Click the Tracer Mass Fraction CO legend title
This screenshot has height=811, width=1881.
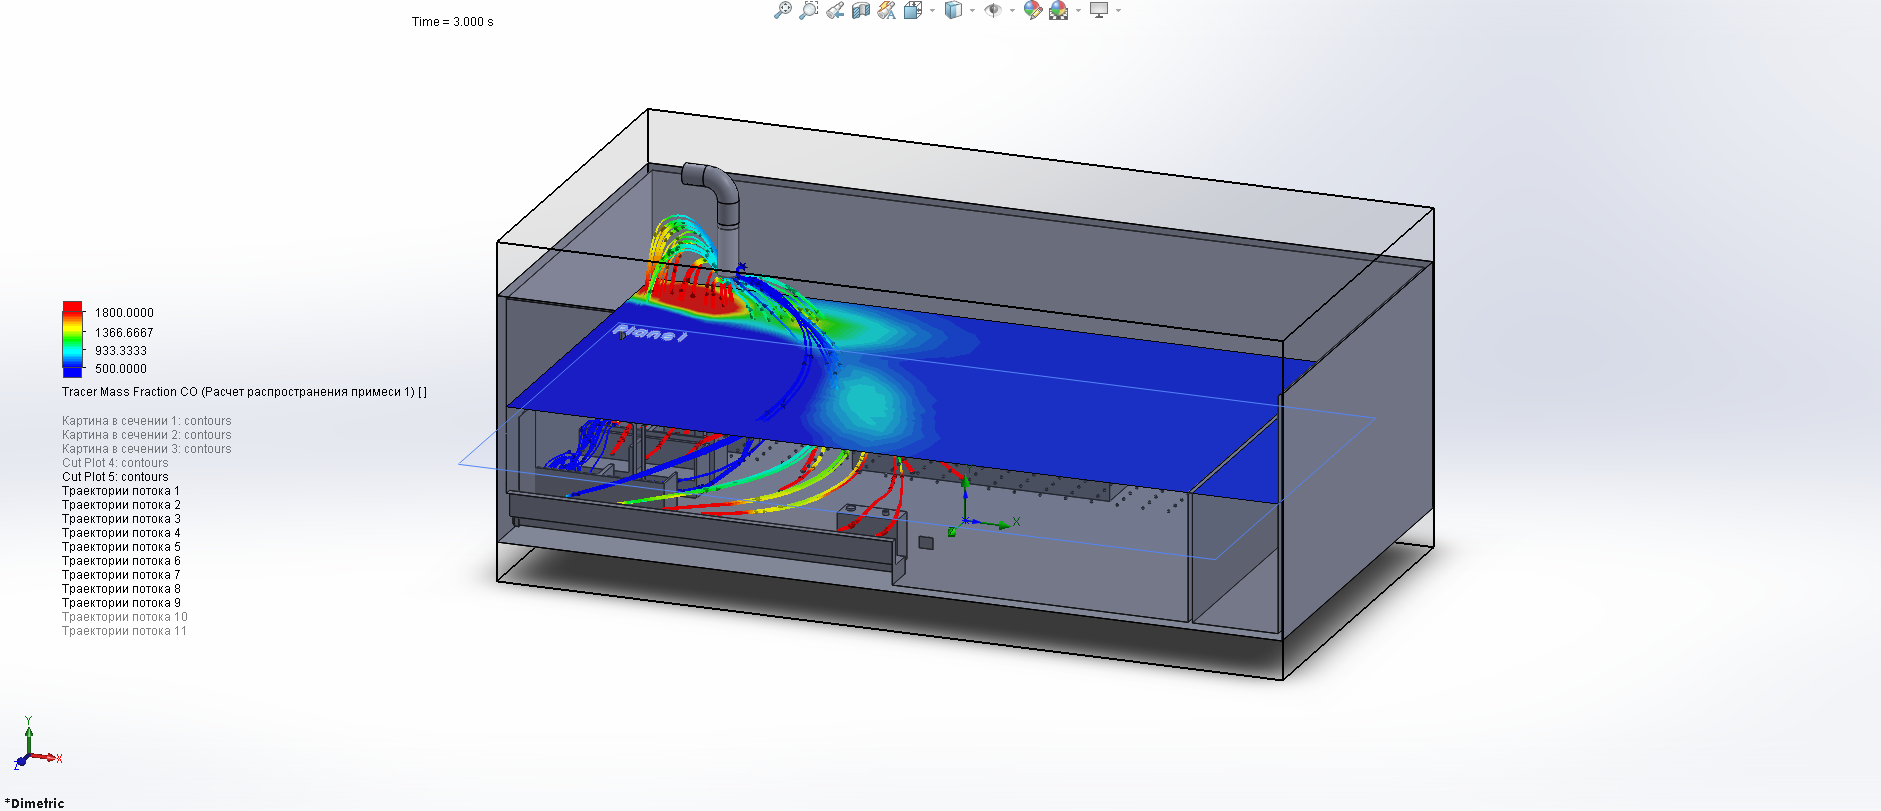point(244,392)
